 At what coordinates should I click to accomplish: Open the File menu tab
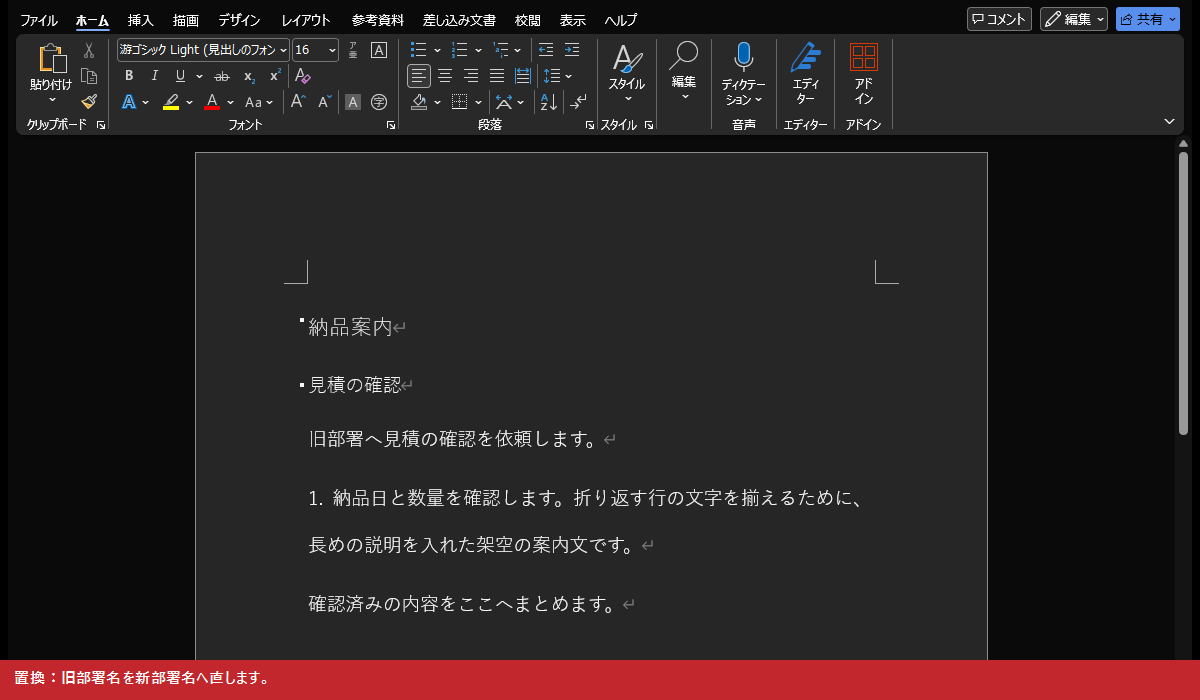coord(39,20)
